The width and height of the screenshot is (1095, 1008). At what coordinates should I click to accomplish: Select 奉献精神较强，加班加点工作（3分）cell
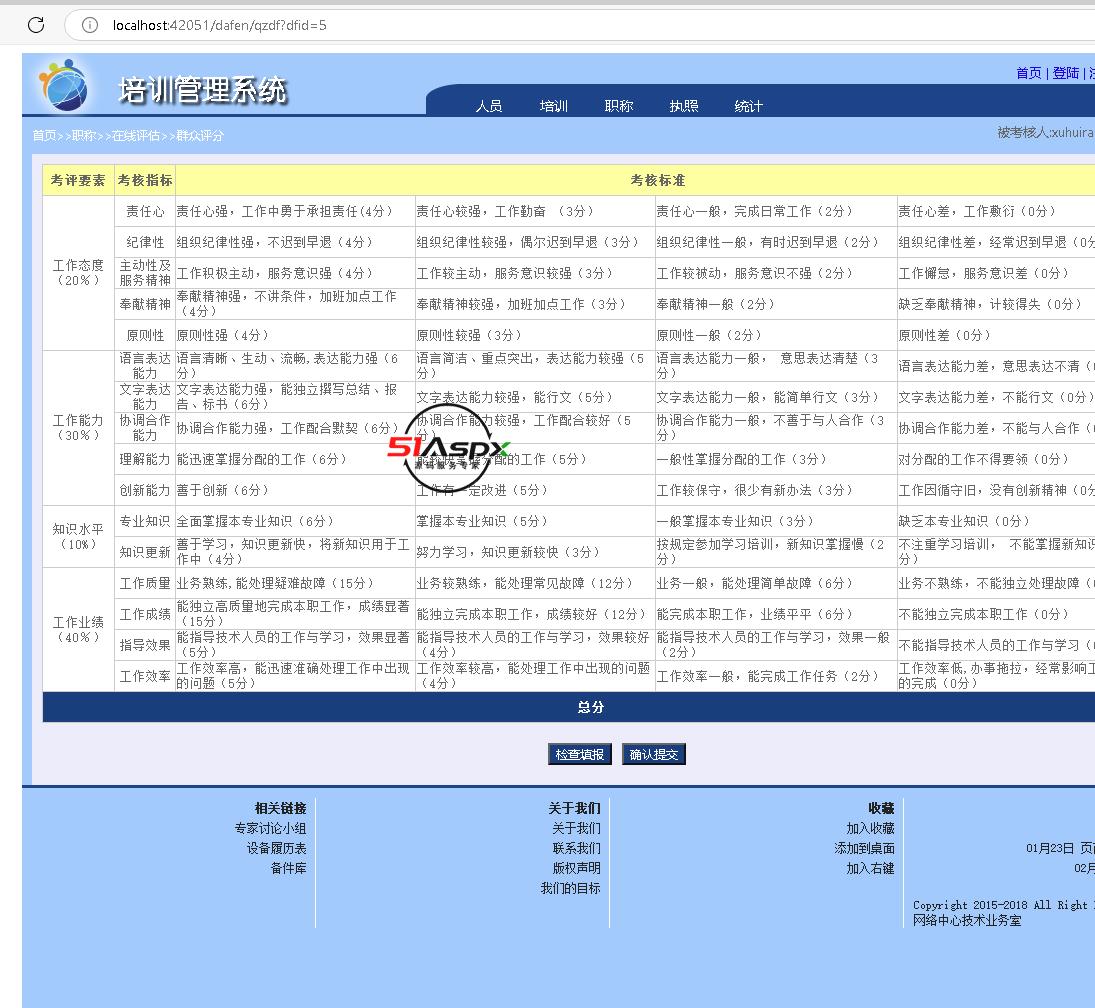535,304
